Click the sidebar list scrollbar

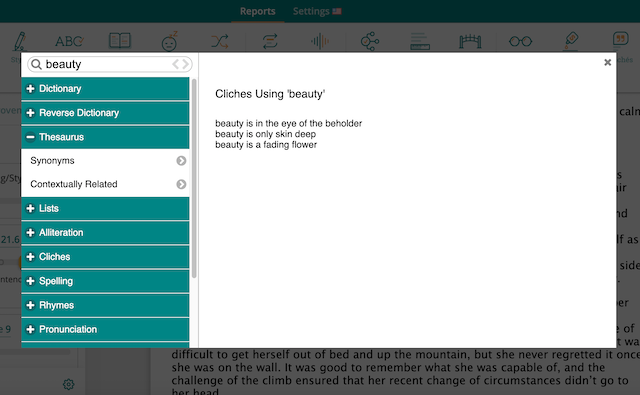click(x=194, y=178)
